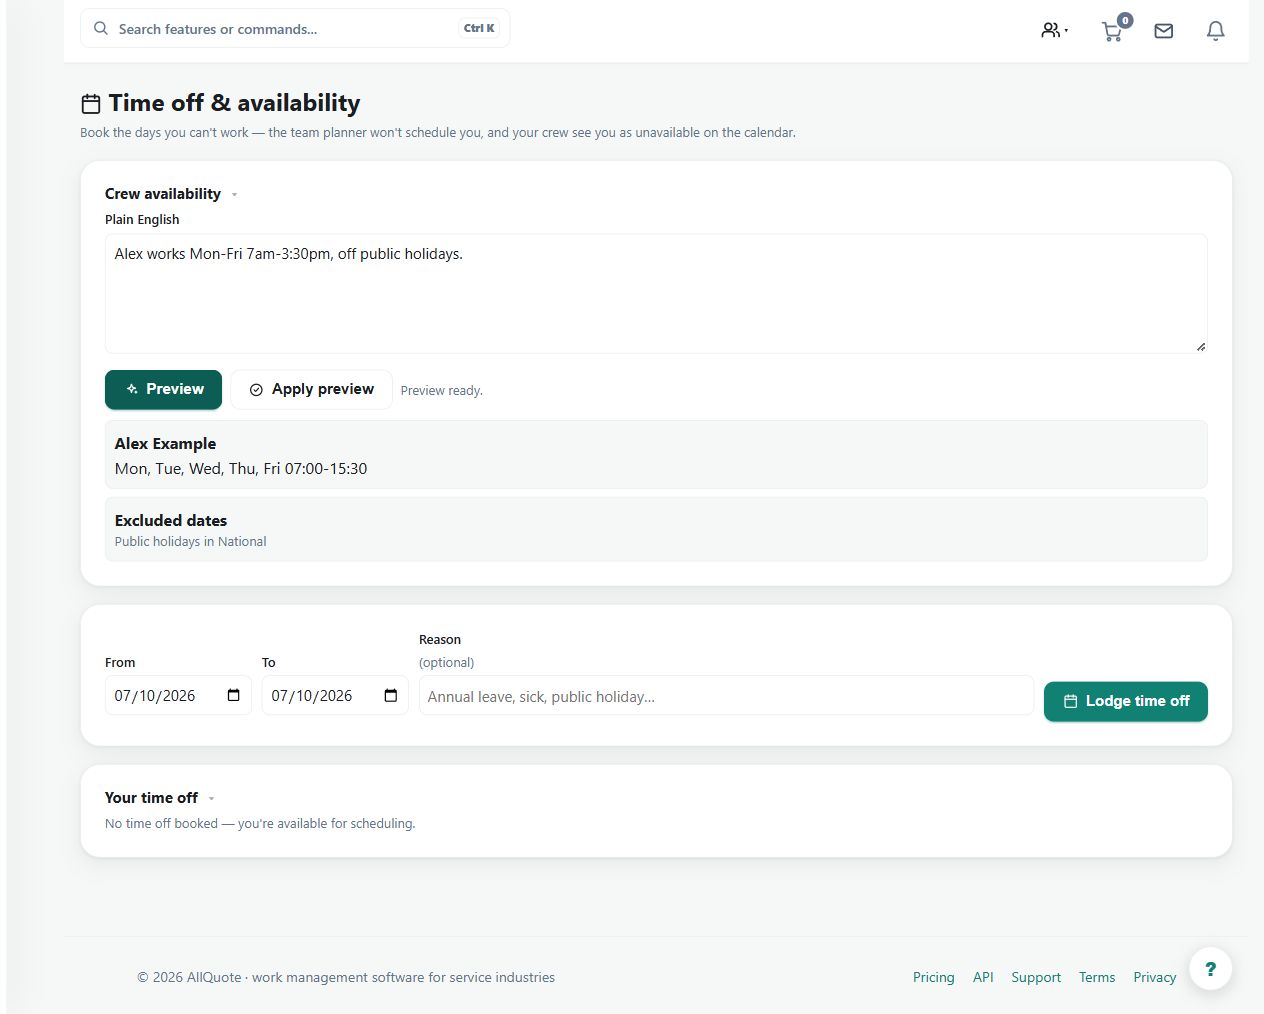Click the Lodge time off button
1264x1014 pixels.
(1125, 701)
